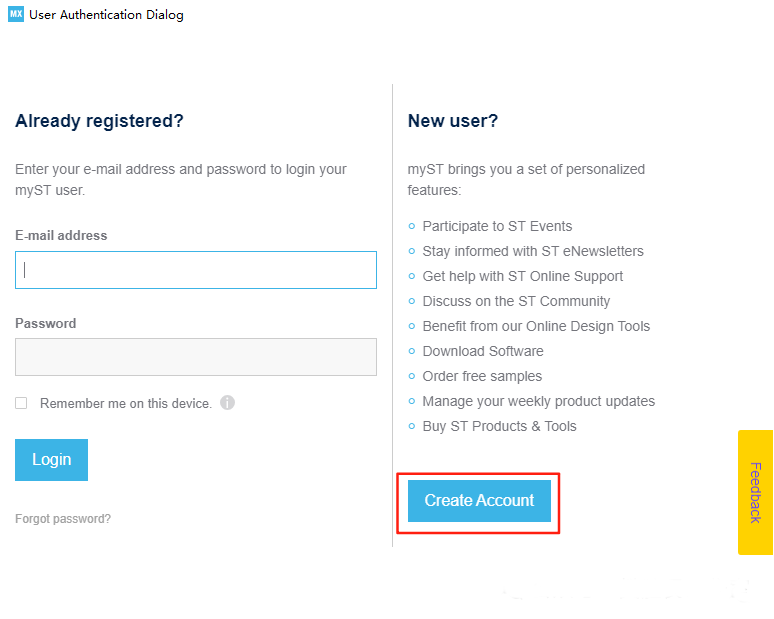Select Stay informed with ST eNewsletters text
This screenshot has height=619, width=774.
(533, 251)
